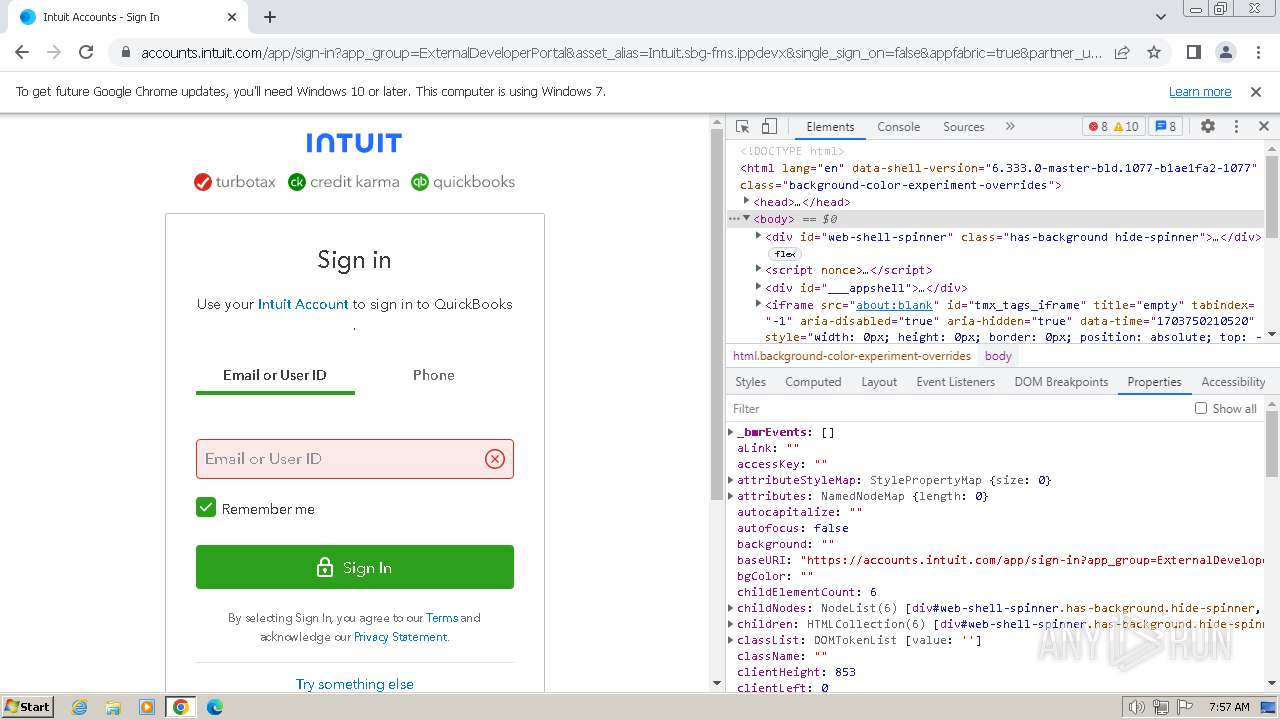Click the volume icon in system tray

[1137, 707]
